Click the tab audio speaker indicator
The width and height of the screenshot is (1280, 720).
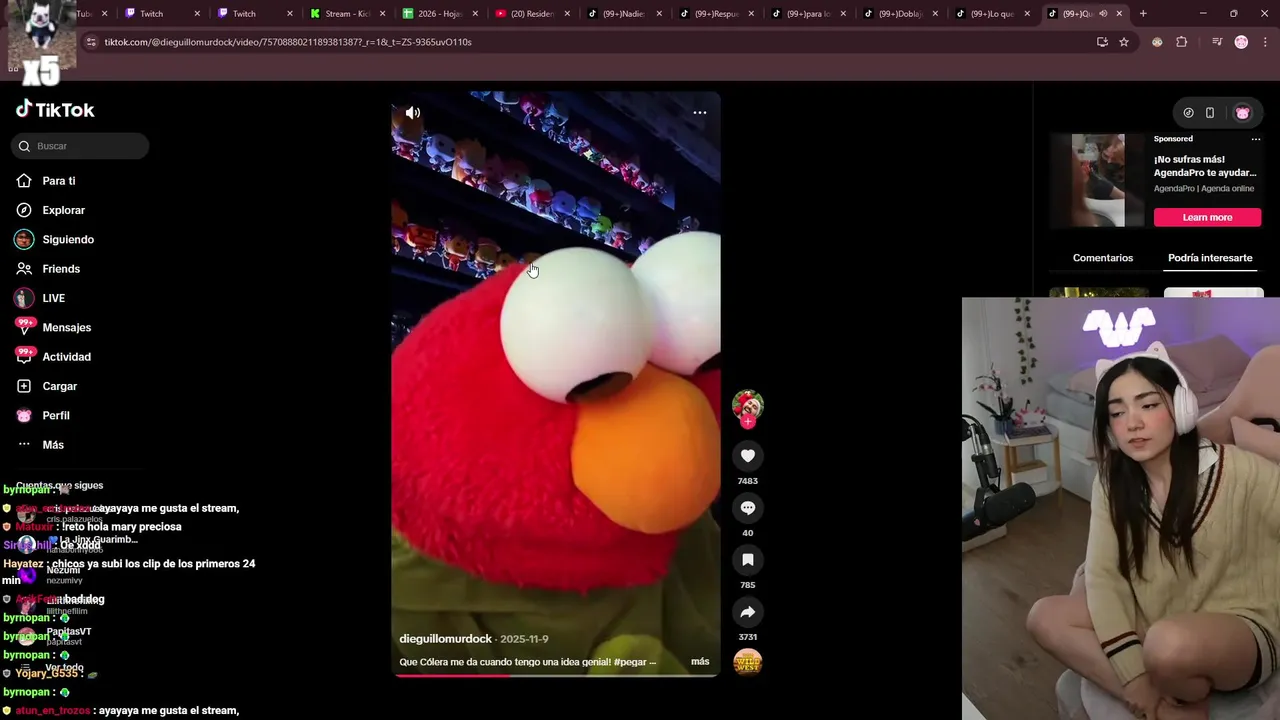tap(1103, 14)
